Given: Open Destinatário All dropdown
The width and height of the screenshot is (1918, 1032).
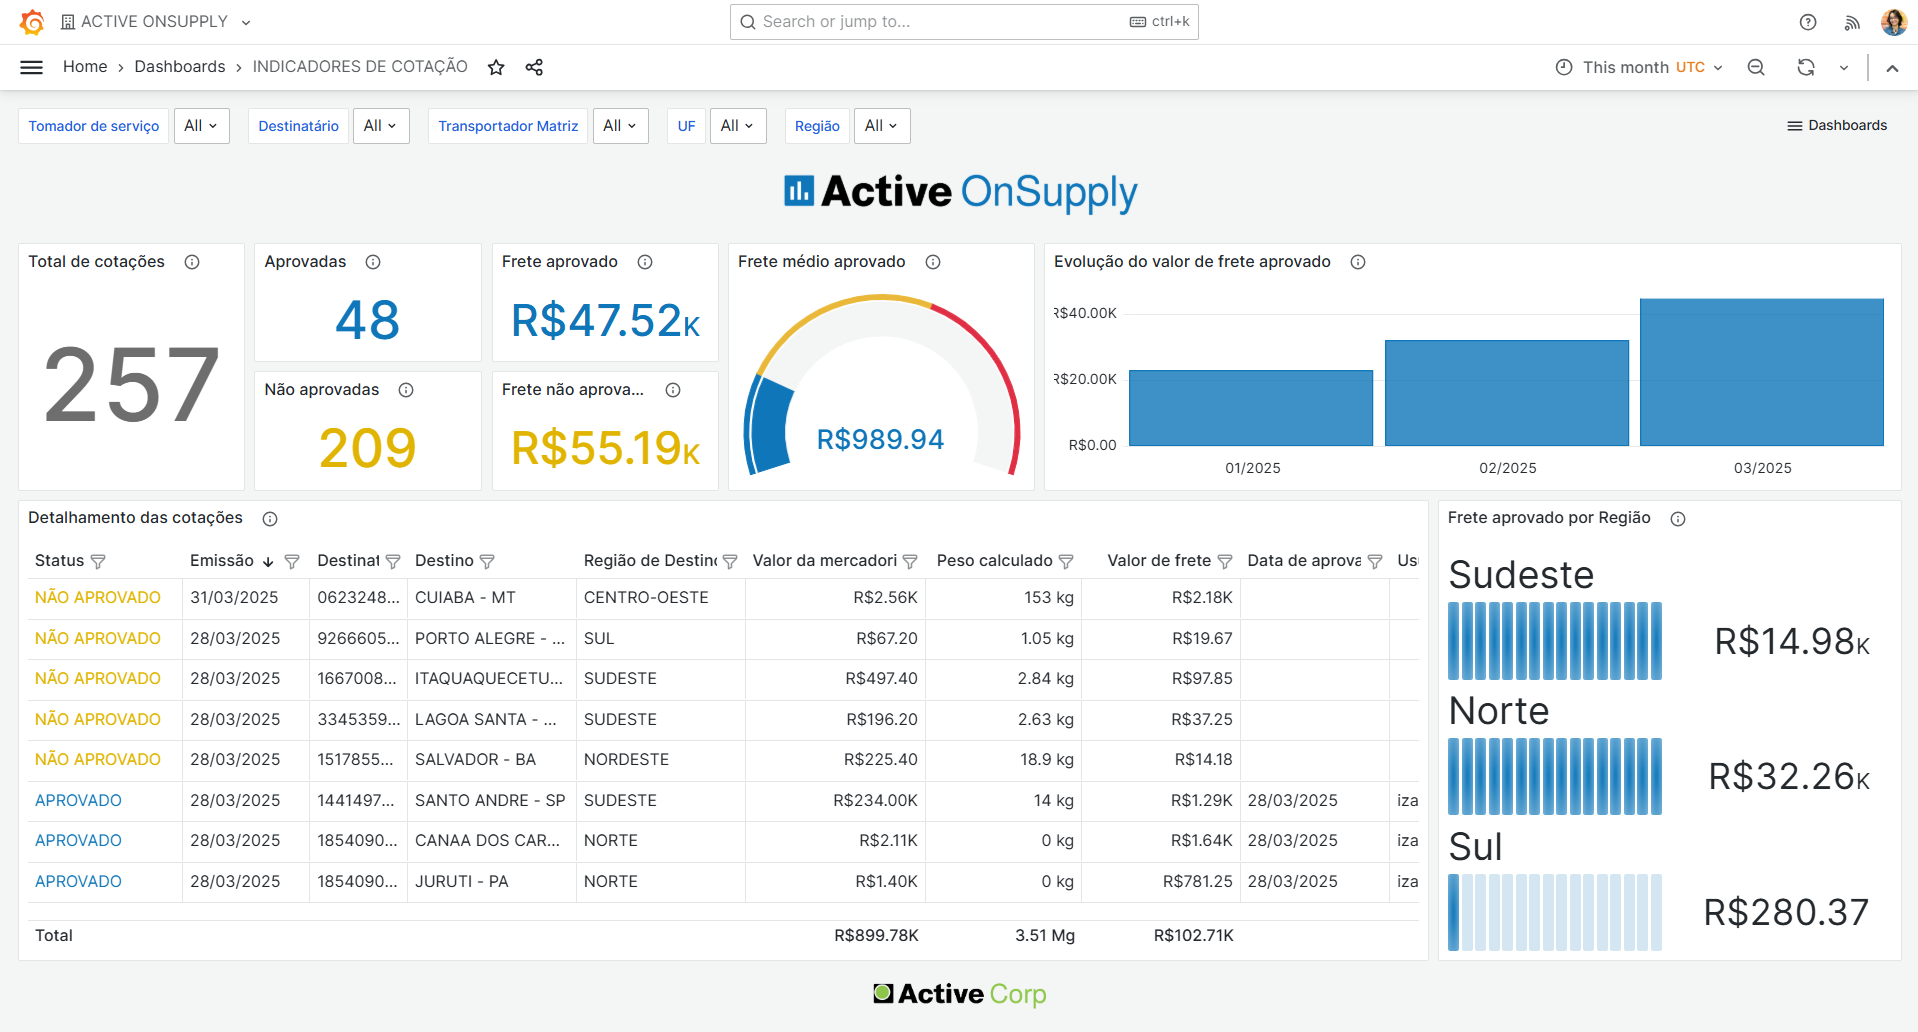Looking at the screenshot, I should pos(381,126).
